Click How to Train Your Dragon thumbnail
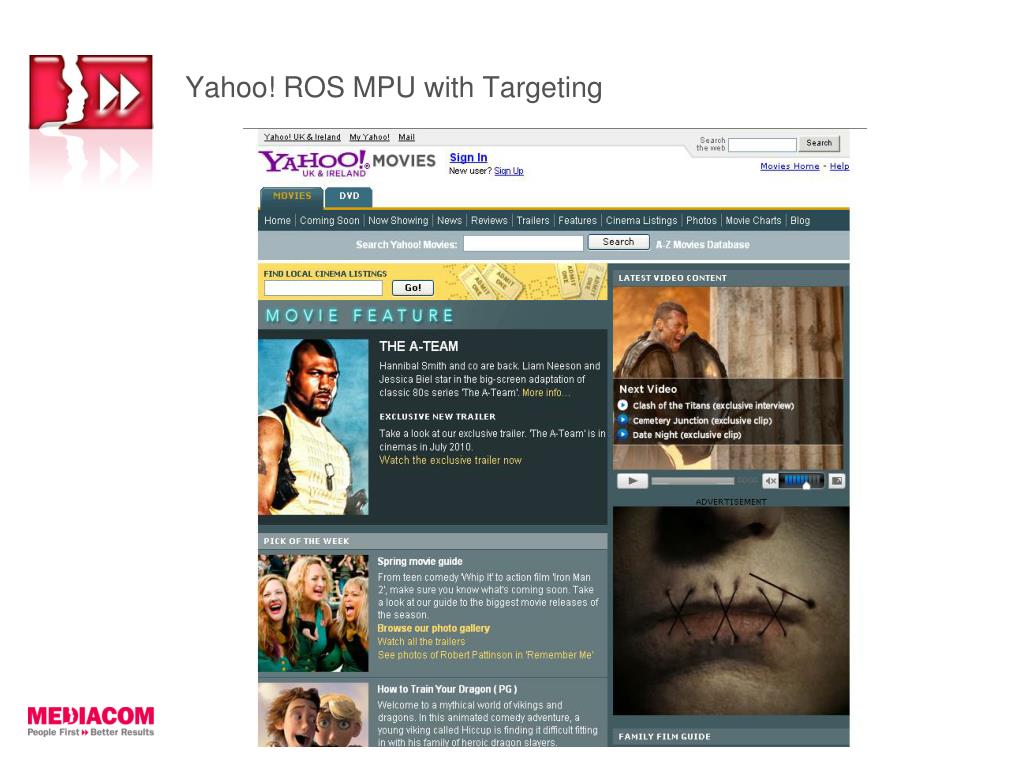Image resolution: width=1024 pixels, height=768 pixels. pyautogui.click(x=313, y=715)
